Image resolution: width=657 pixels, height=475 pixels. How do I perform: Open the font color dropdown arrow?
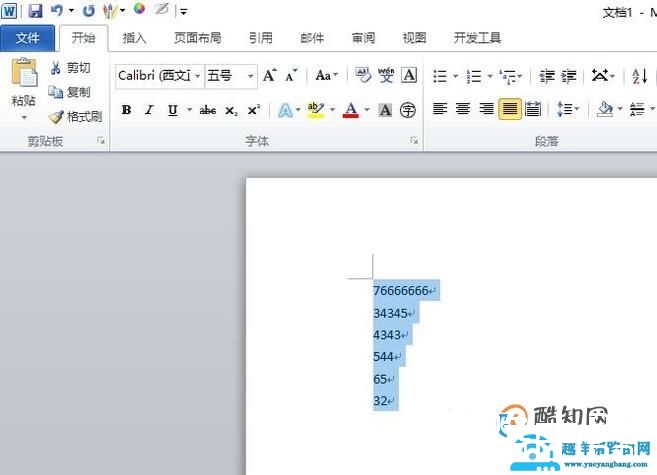(x=367, y=110)
